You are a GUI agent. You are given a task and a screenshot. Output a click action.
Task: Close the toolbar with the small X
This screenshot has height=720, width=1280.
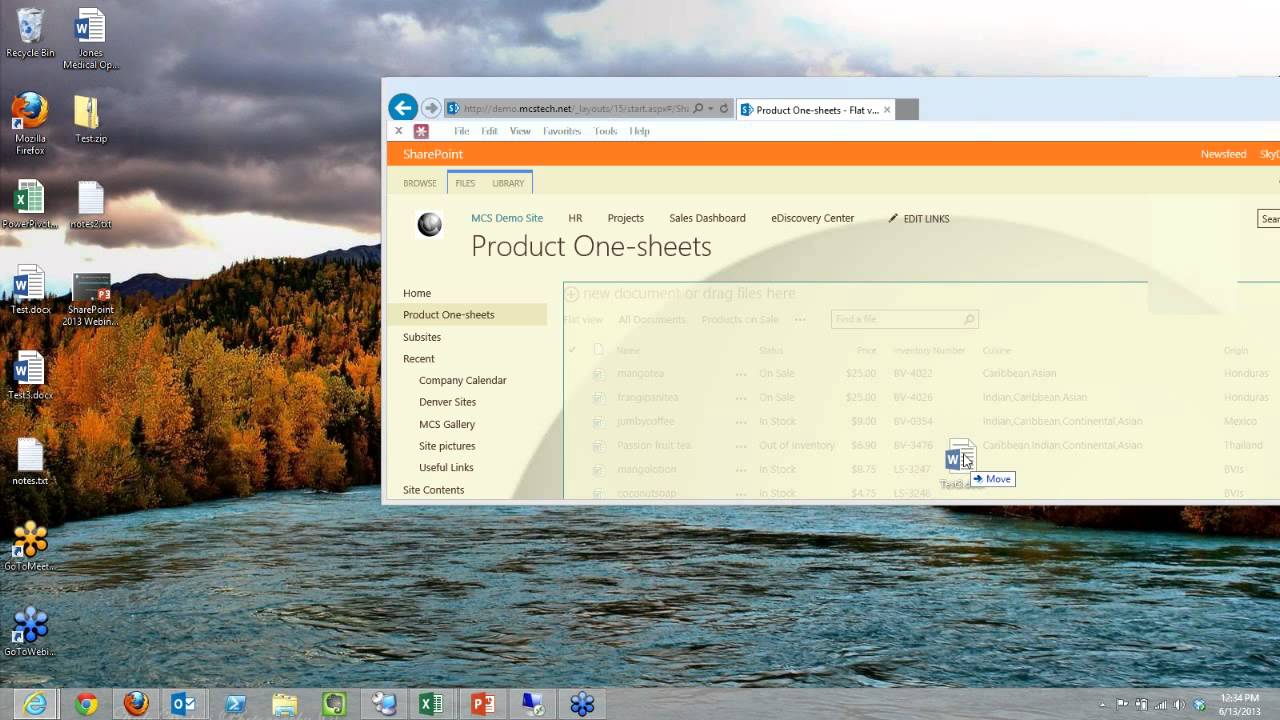pyautogui.click(x=399, y=131)
